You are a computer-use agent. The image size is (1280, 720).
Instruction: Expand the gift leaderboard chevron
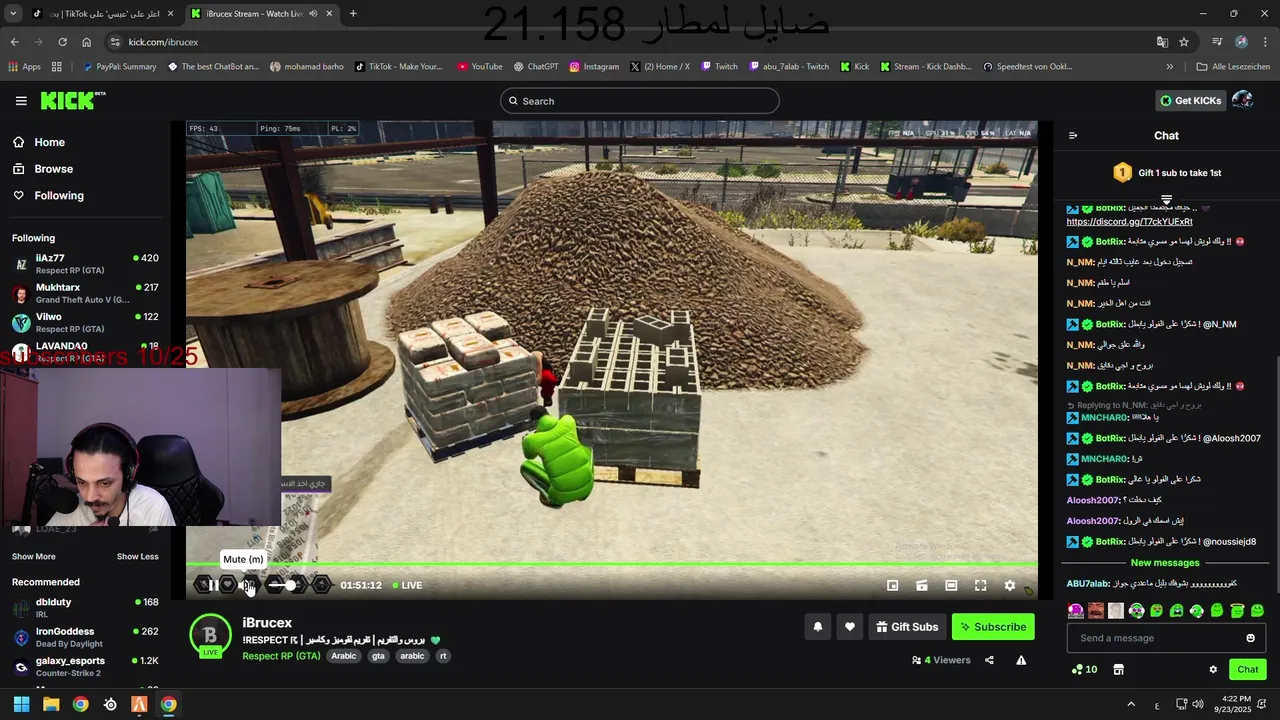1166,199
